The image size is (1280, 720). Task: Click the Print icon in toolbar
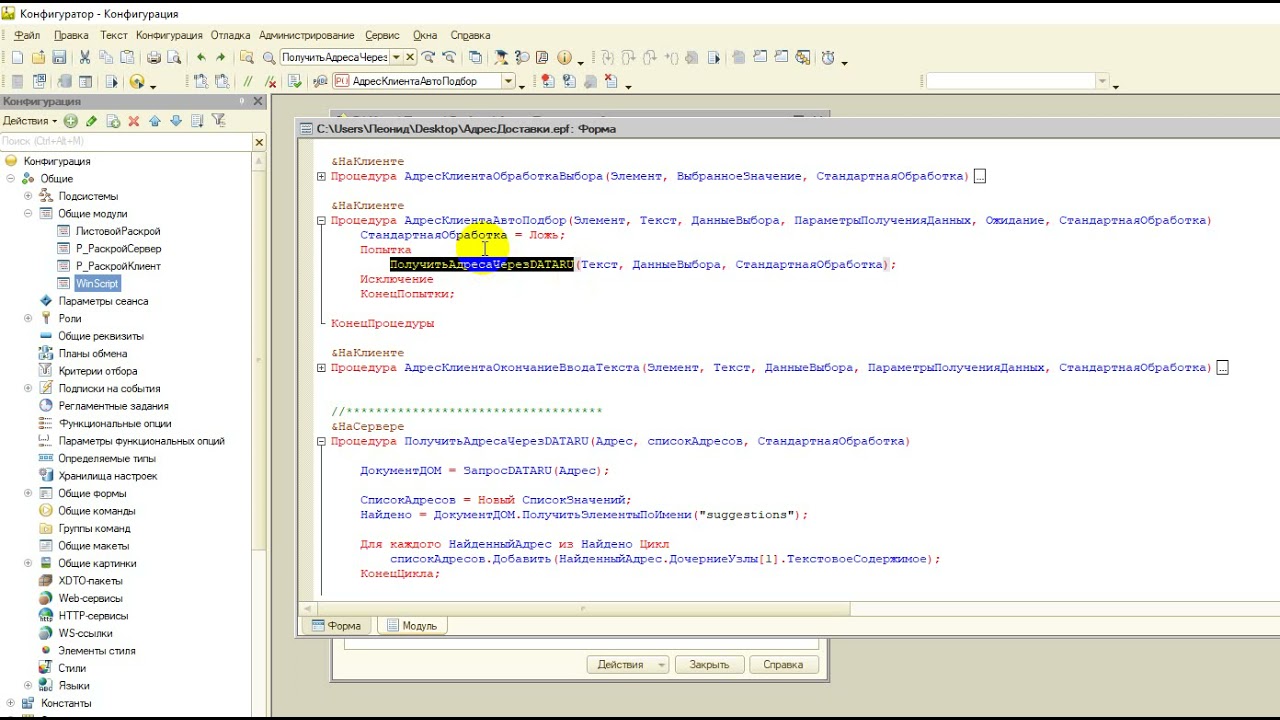tap(153, 58)
